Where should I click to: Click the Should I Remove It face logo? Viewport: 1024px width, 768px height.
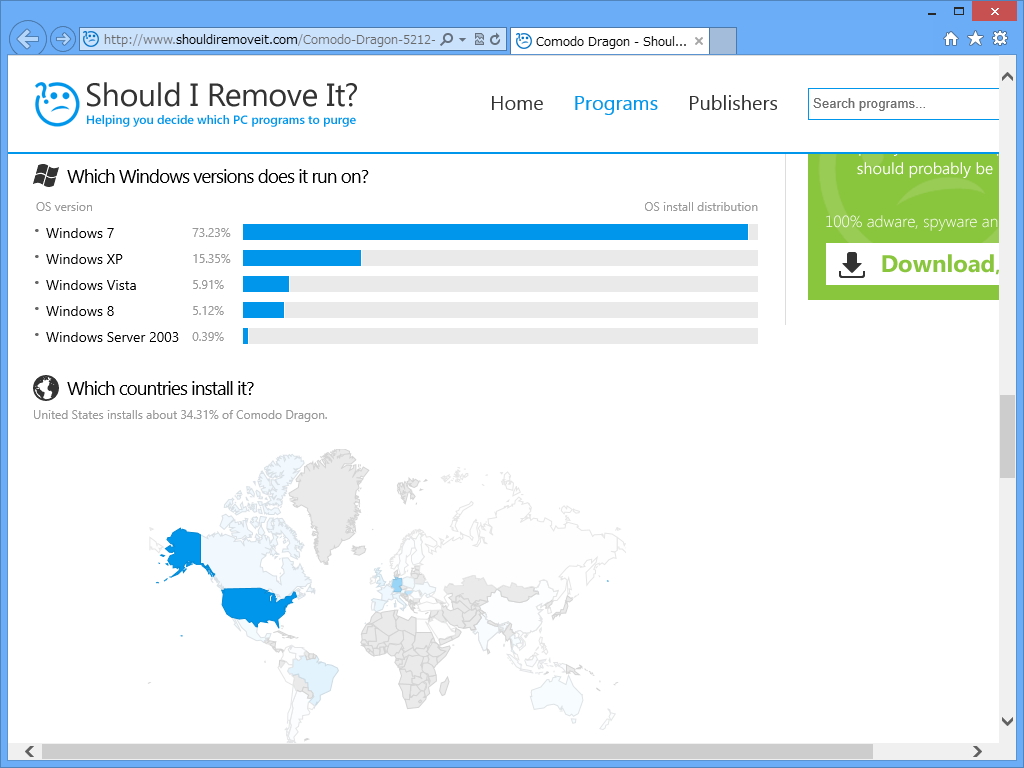point(57,103)
